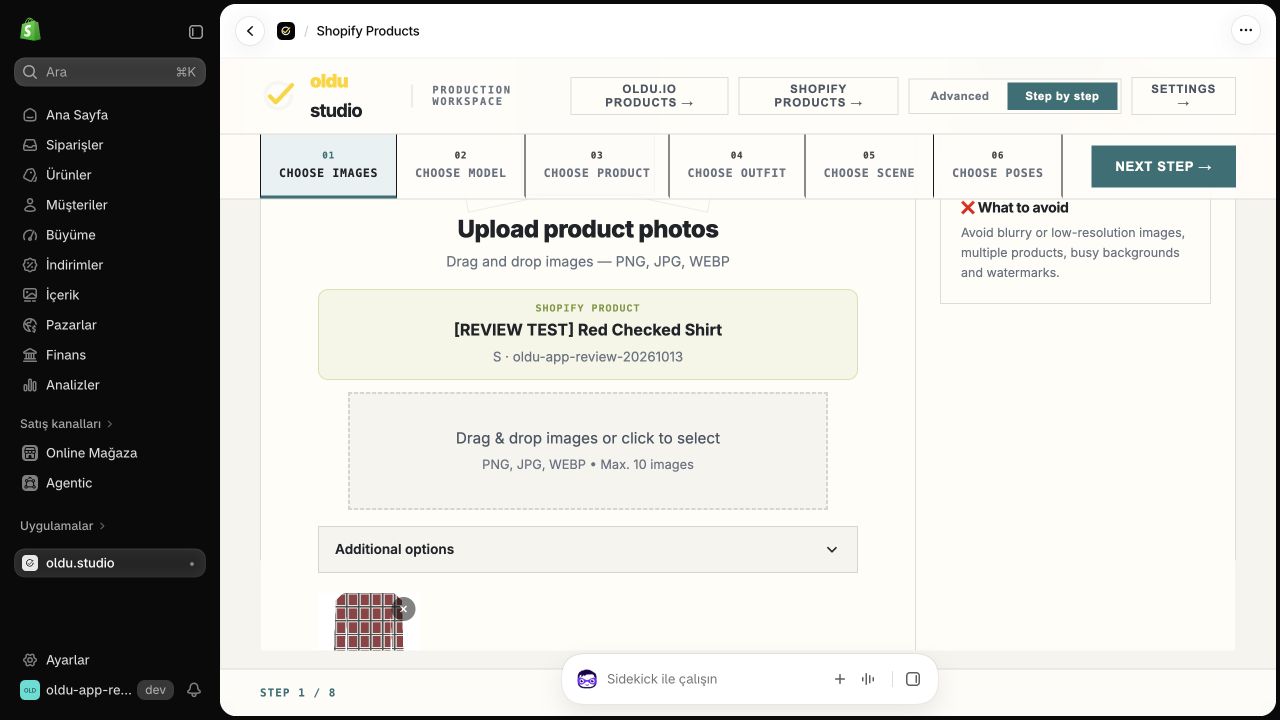Open Ayarlar settings gear icon
1280x720 pixels.
(30, 660)
